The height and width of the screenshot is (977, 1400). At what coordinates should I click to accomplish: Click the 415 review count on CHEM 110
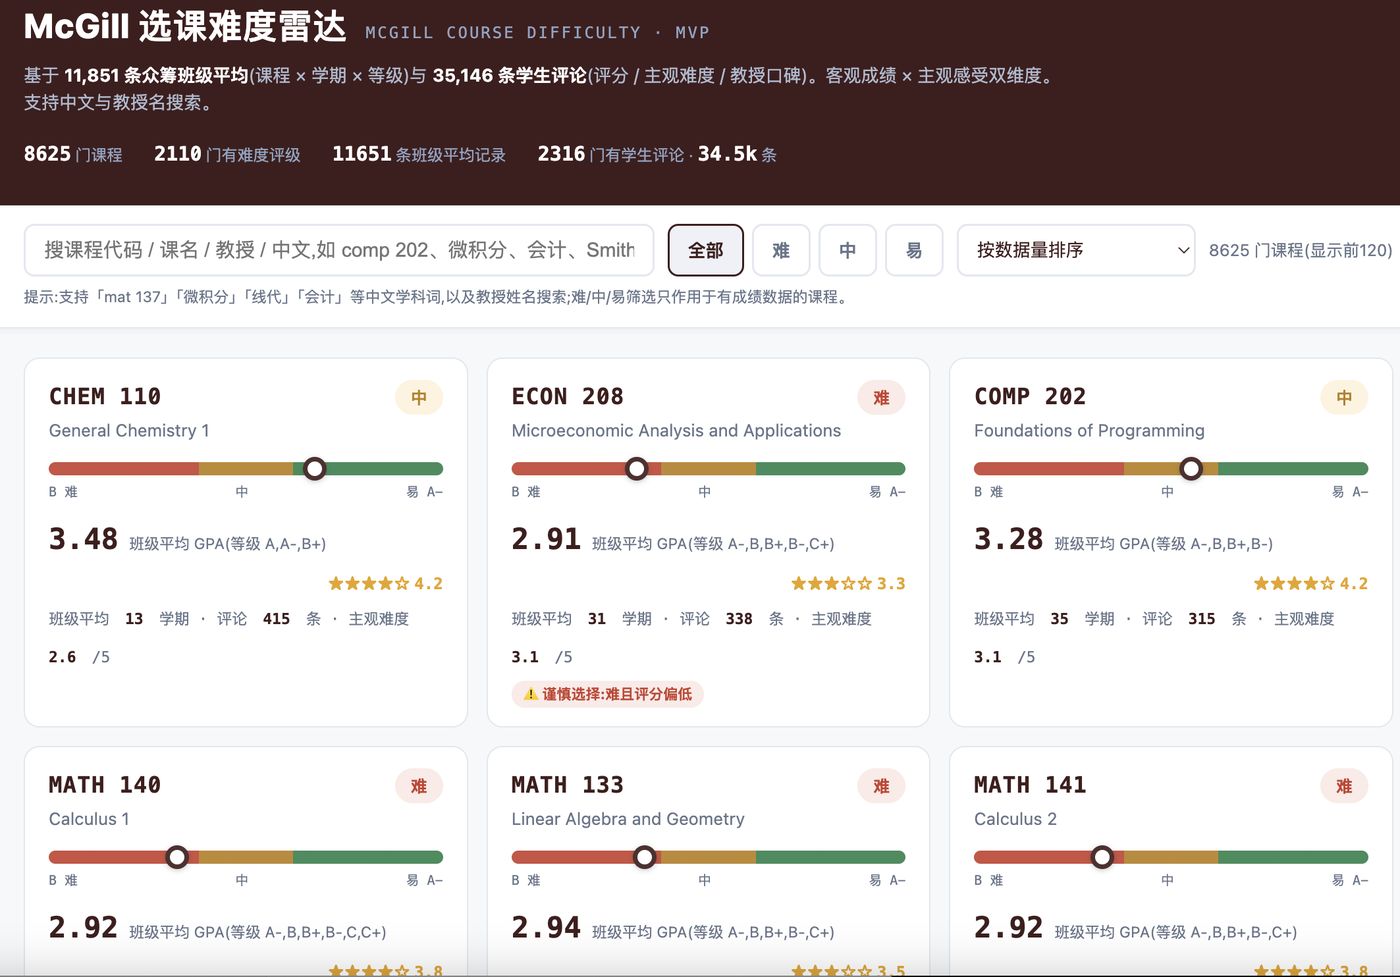[276, 619]
